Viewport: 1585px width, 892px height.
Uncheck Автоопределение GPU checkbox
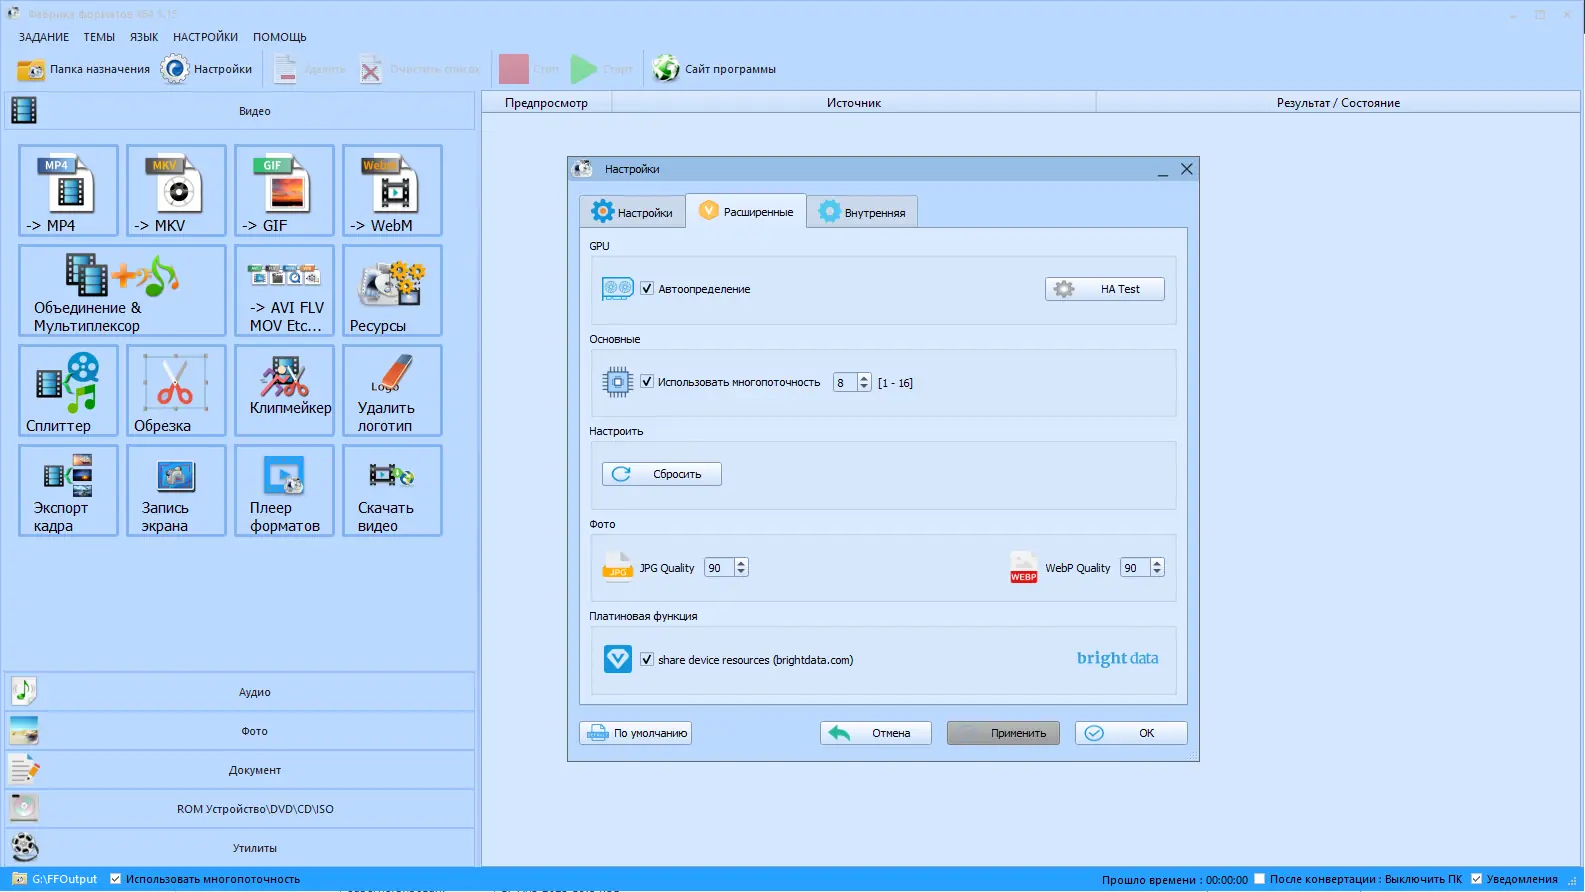click(x=647, y=289)
